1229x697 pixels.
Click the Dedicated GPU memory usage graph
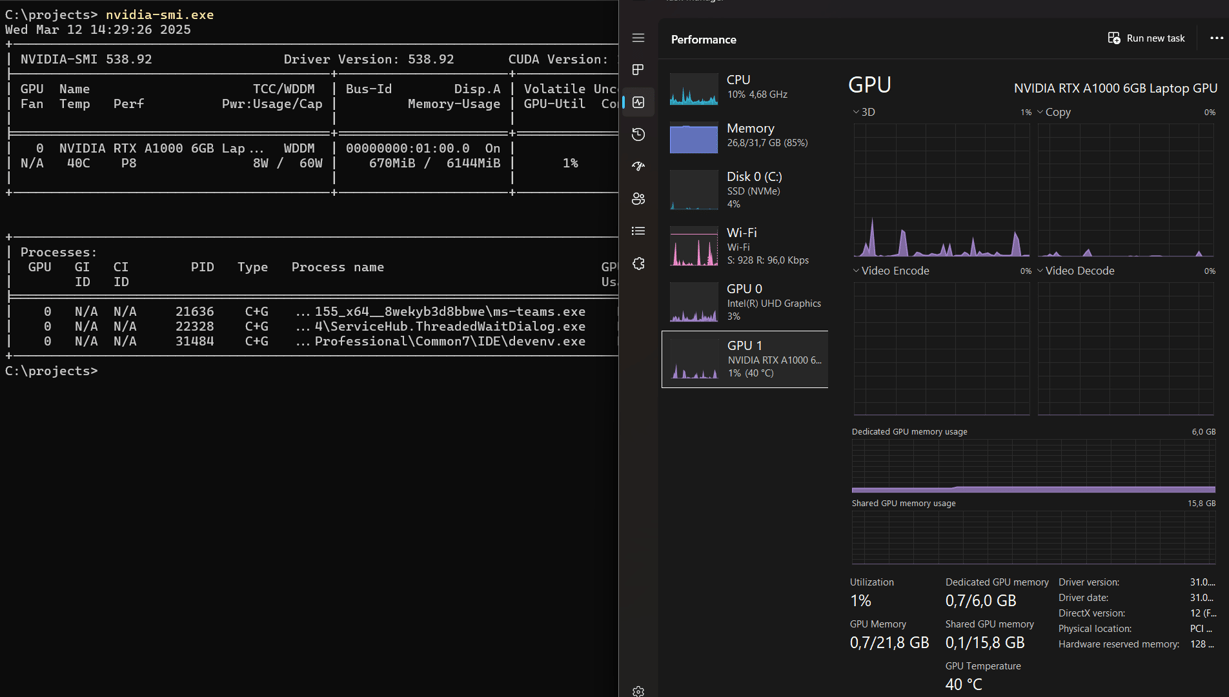pyautogui.click(x=1033, y=466)
